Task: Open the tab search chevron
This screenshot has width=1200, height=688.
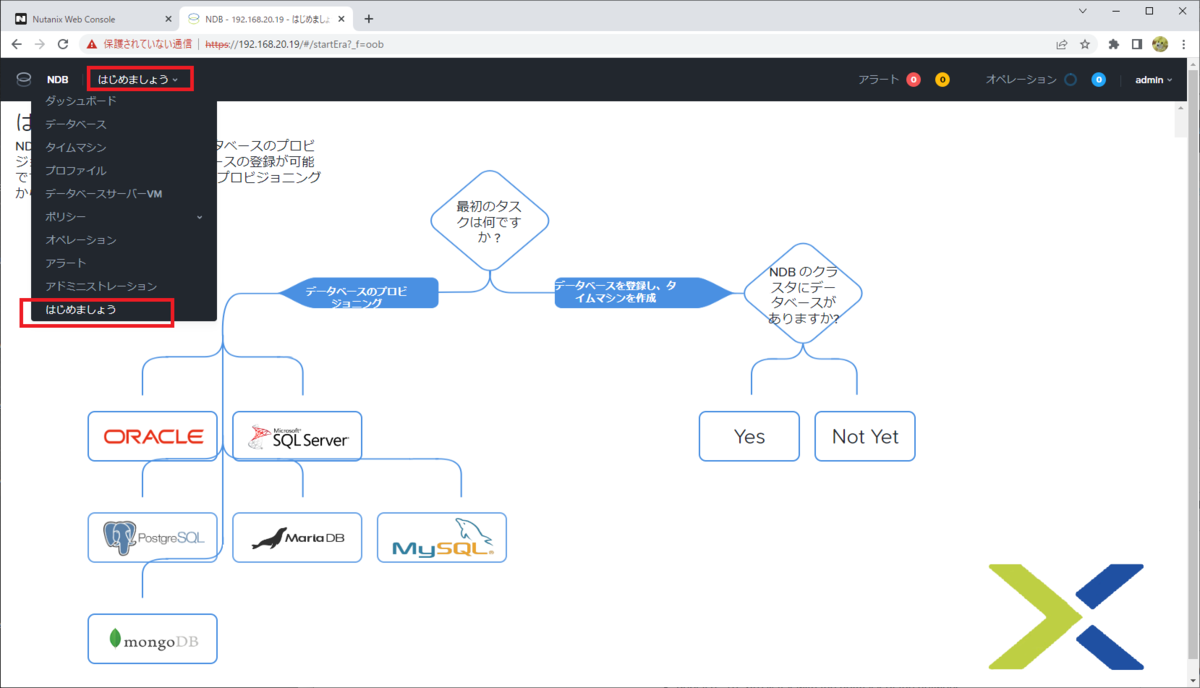Action: point(1085,10)
